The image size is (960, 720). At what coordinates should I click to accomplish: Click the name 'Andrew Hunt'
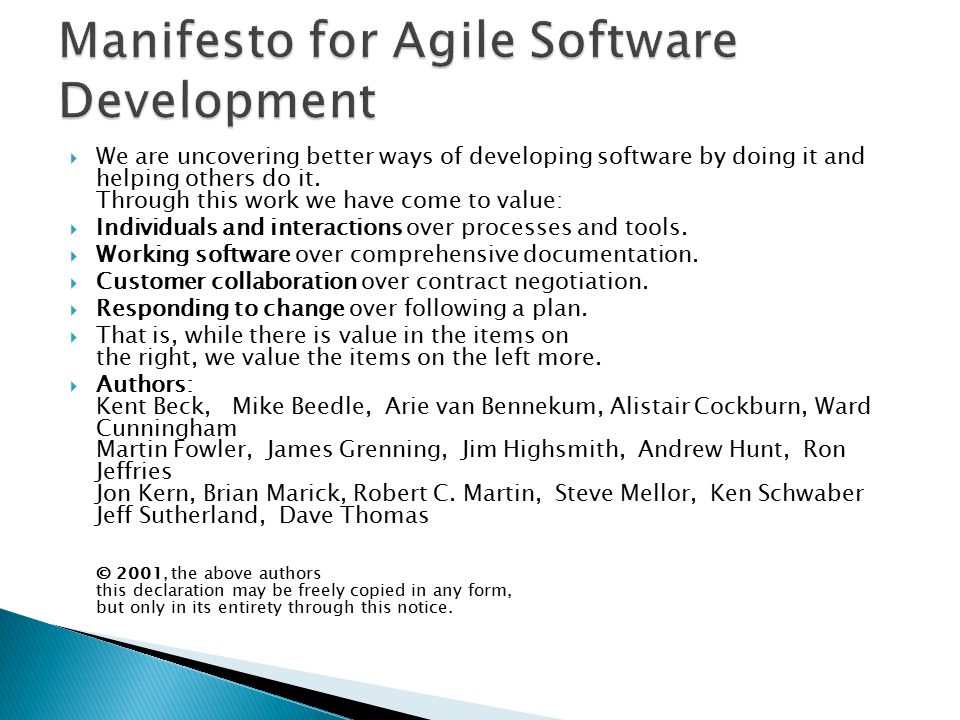tap(710, 449)
